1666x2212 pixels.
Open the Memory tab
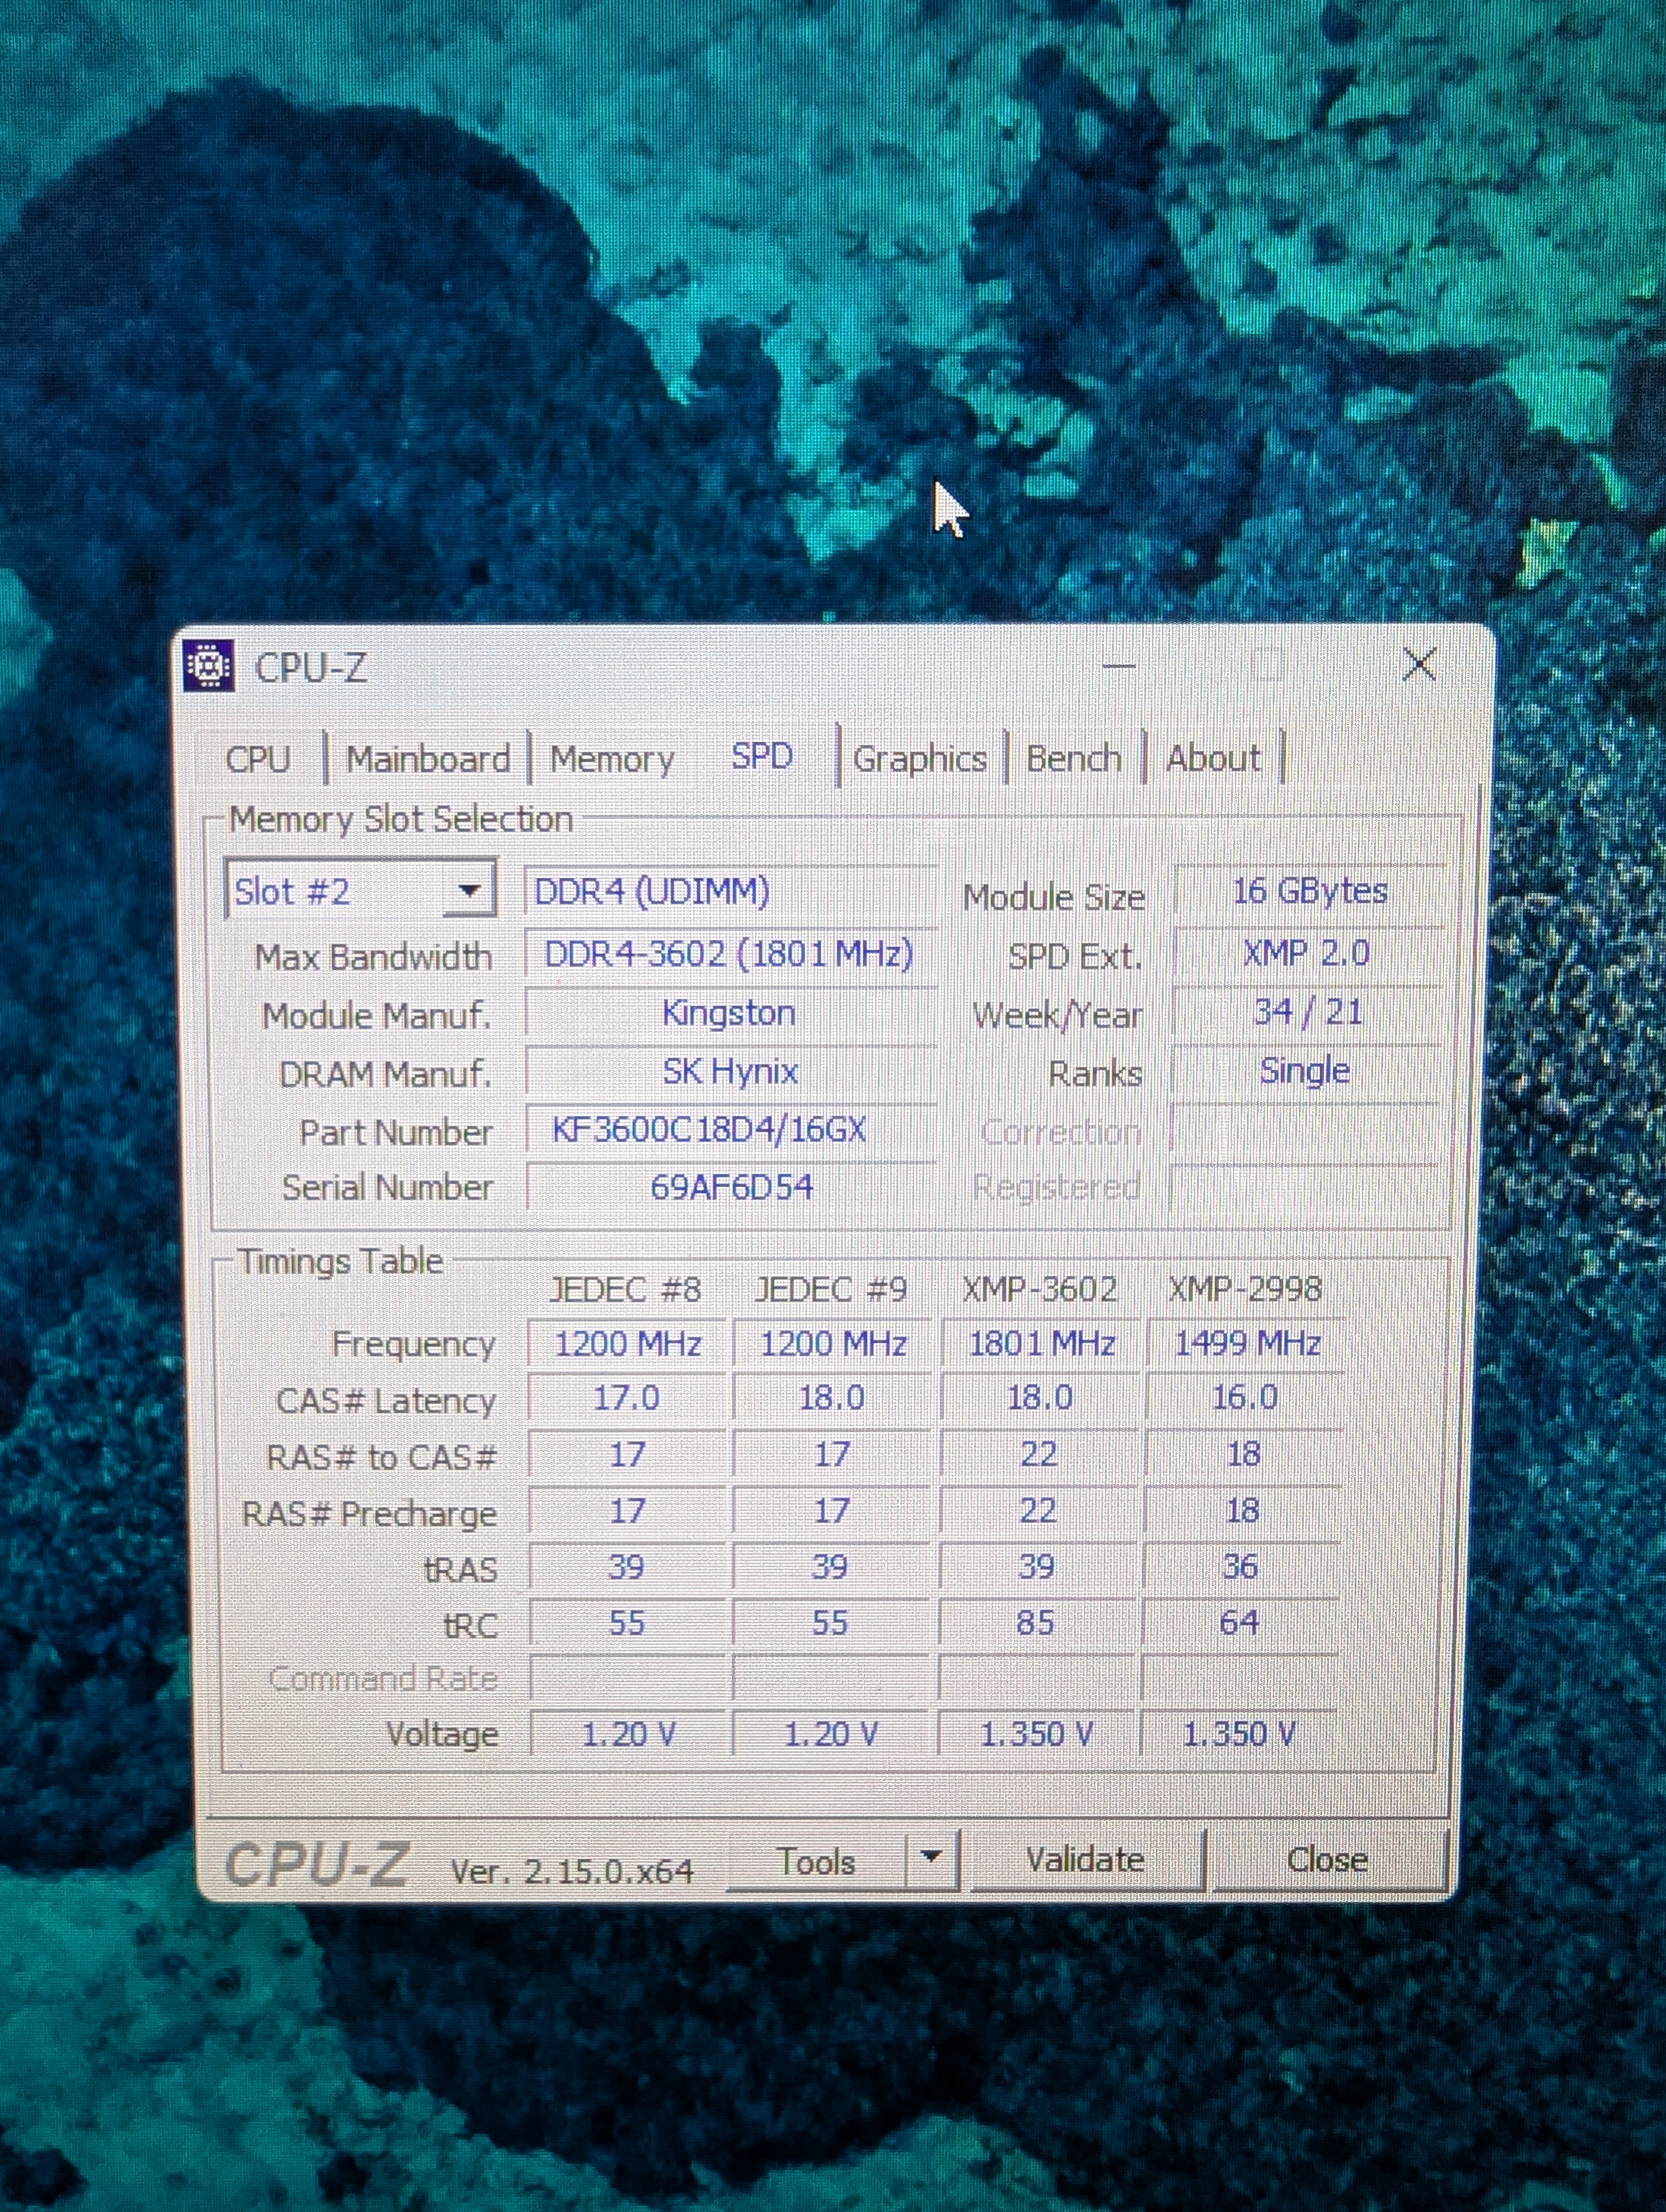pyautogui.click(x=612, y=759)
